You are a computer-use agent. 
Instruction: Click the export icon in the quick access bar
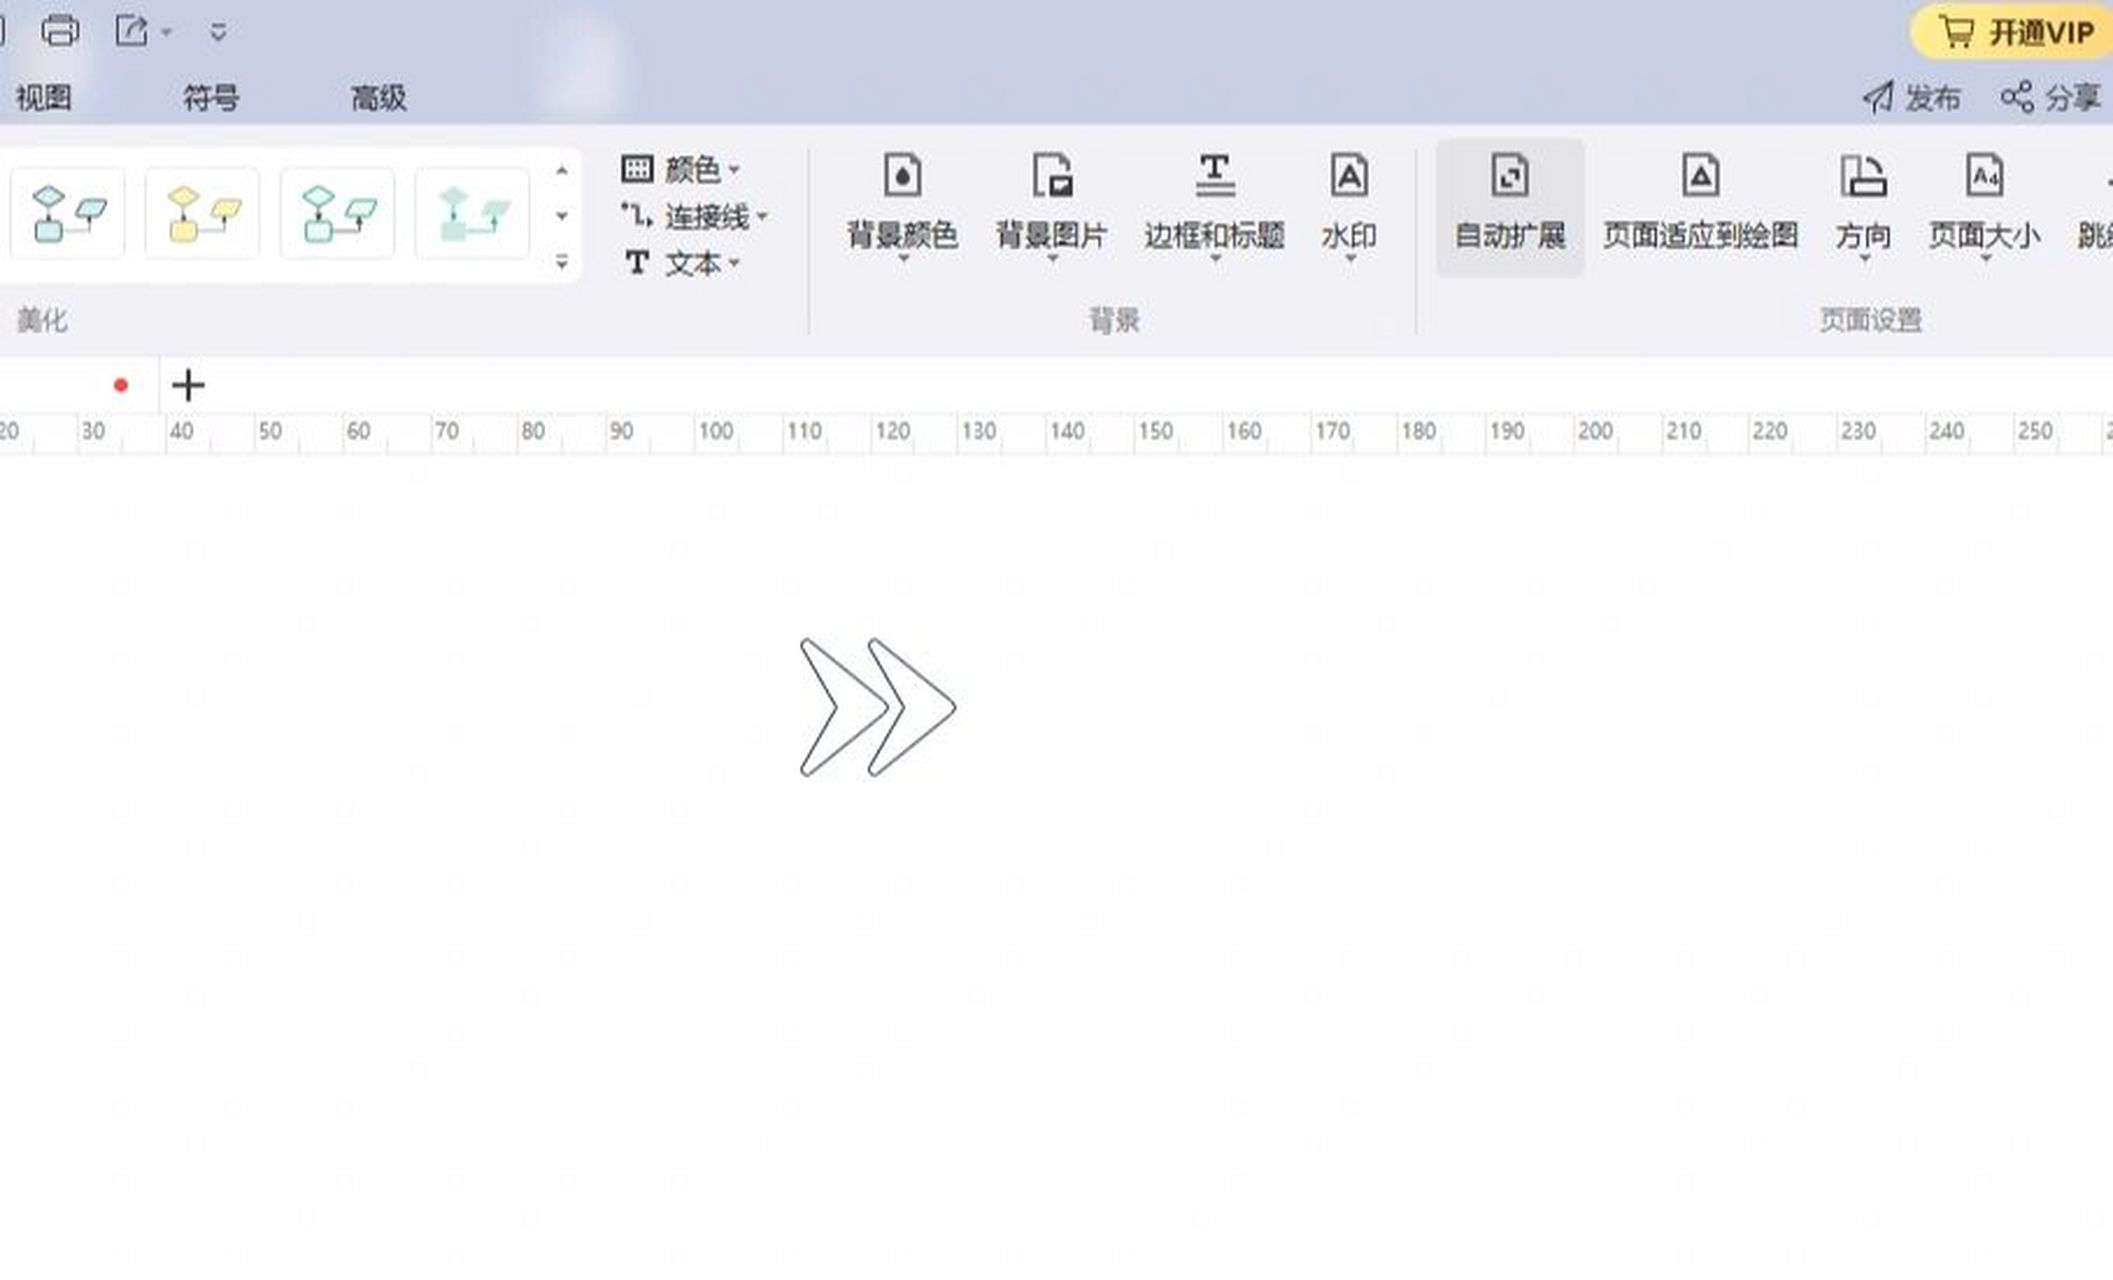tap(131, 31)
